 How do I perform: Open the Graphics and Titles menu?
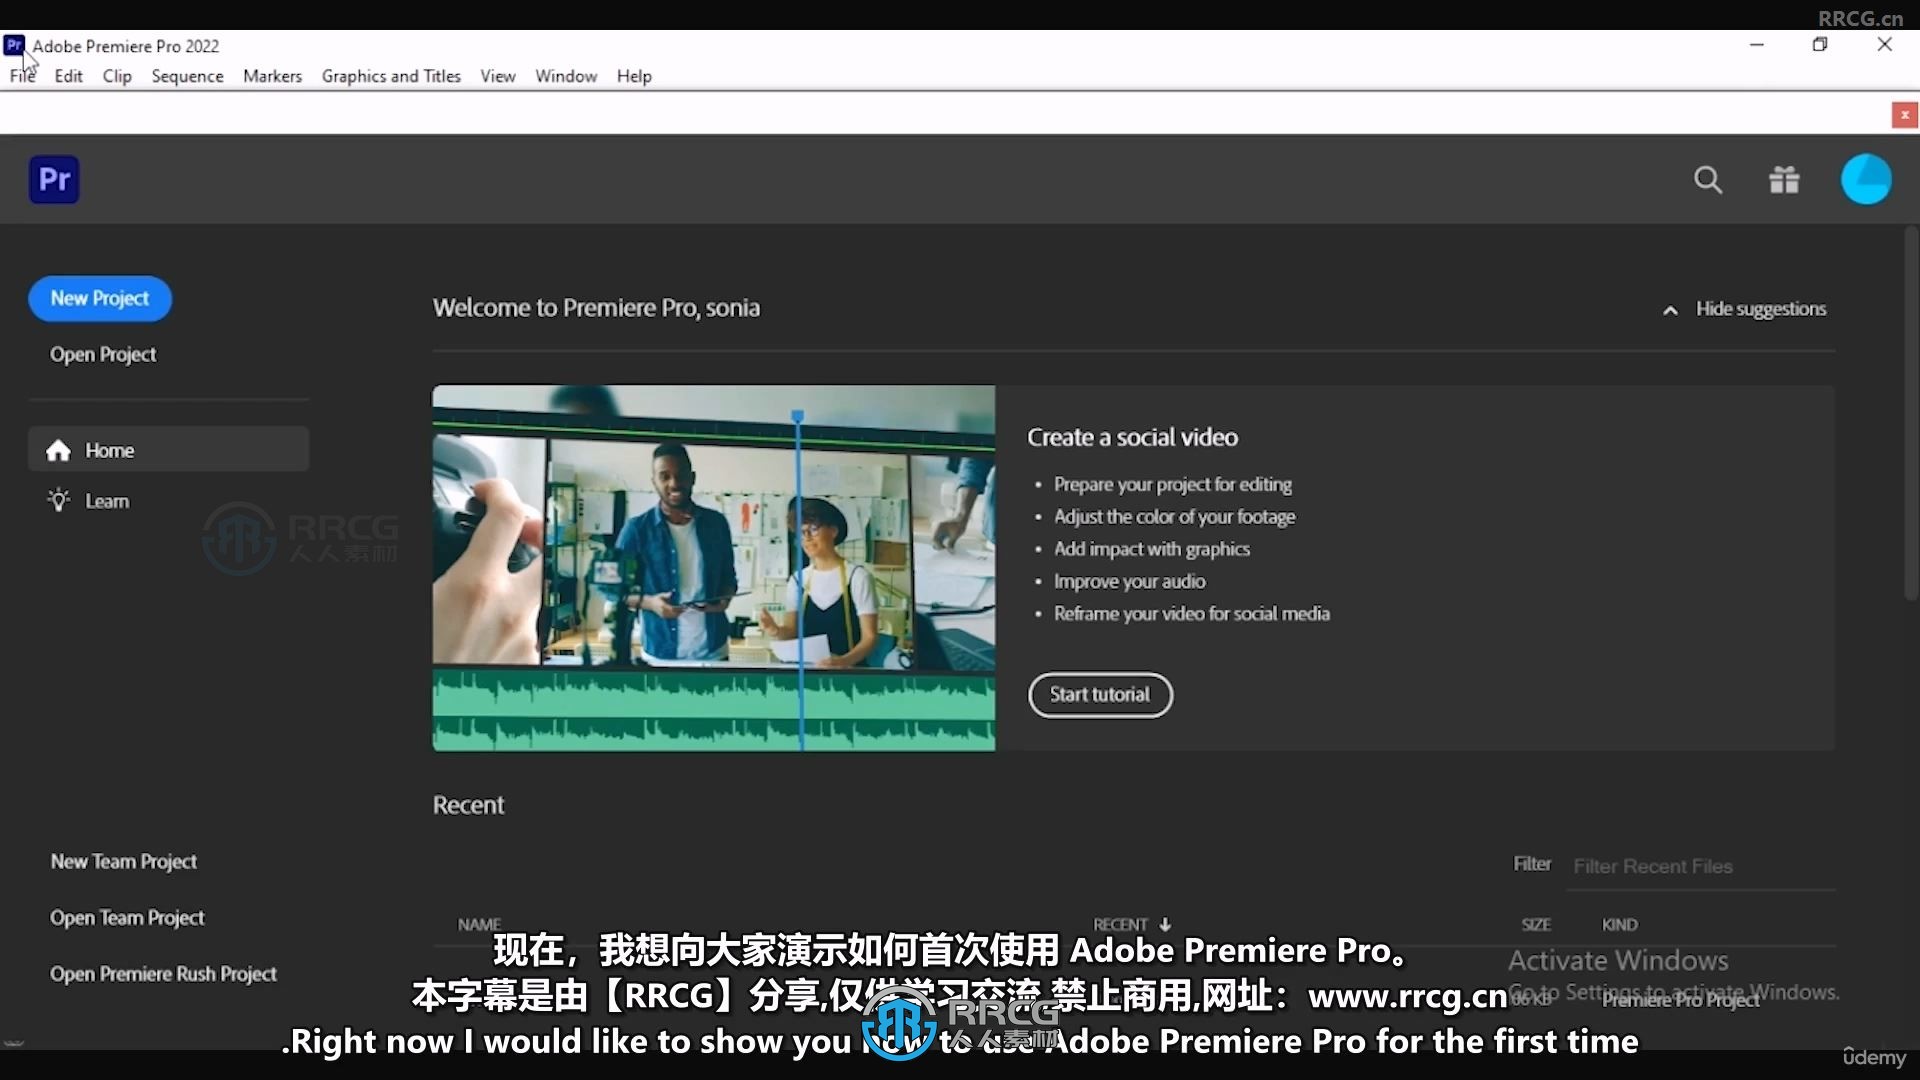pos(391,76)
